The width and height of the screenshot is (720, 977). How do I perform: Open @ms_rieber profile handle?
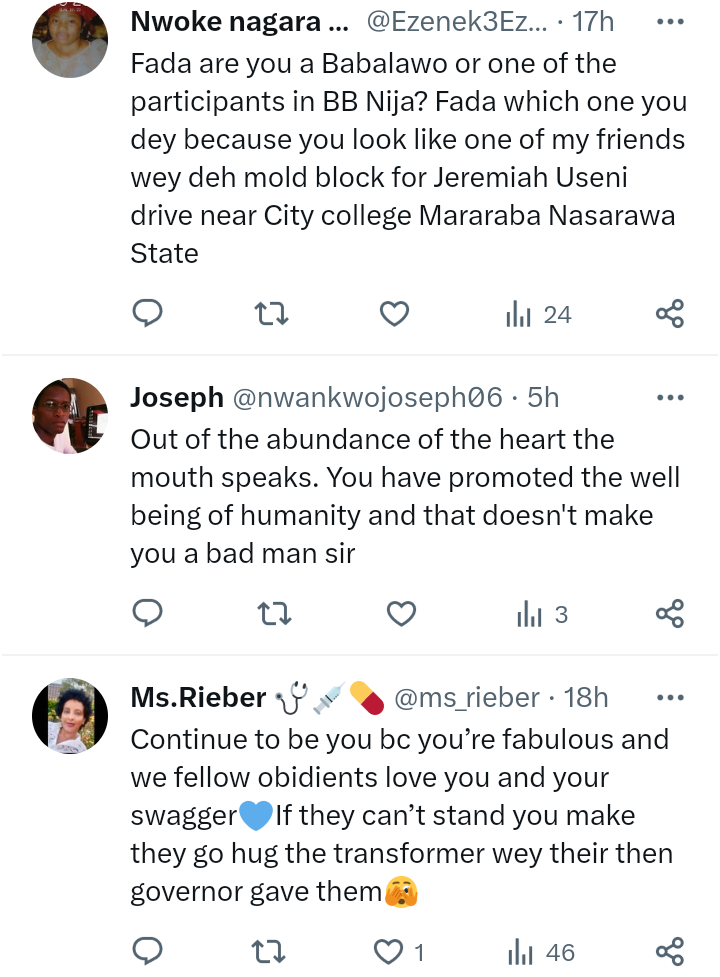[468, 697]
